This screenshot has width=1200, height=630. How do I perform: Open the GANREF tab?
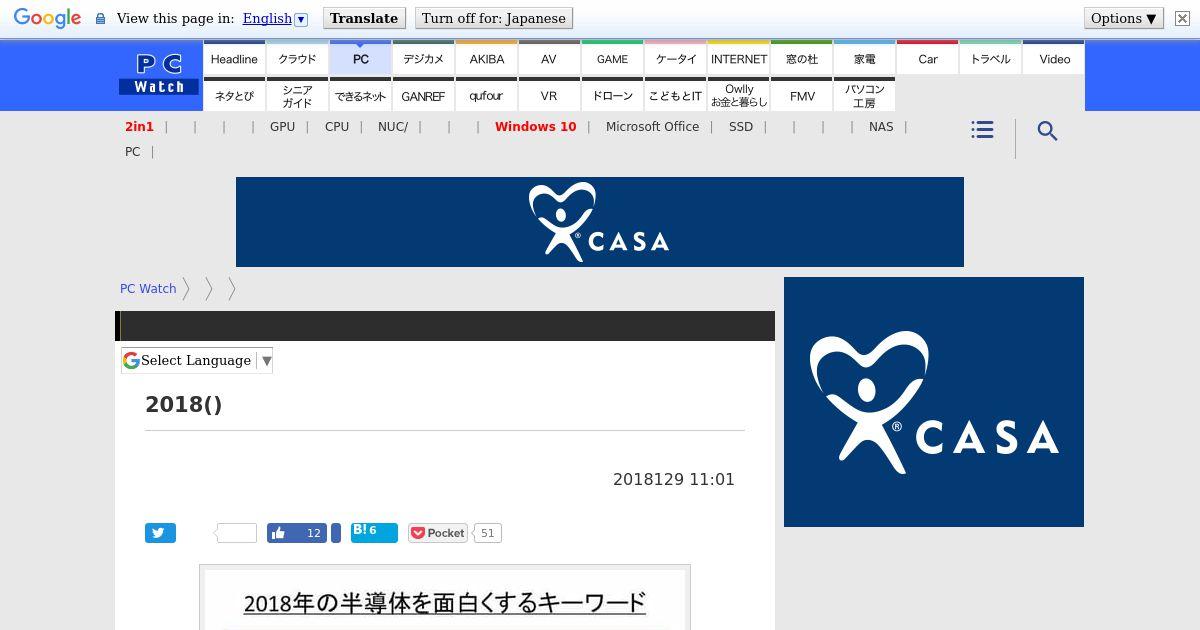point(423,95)
